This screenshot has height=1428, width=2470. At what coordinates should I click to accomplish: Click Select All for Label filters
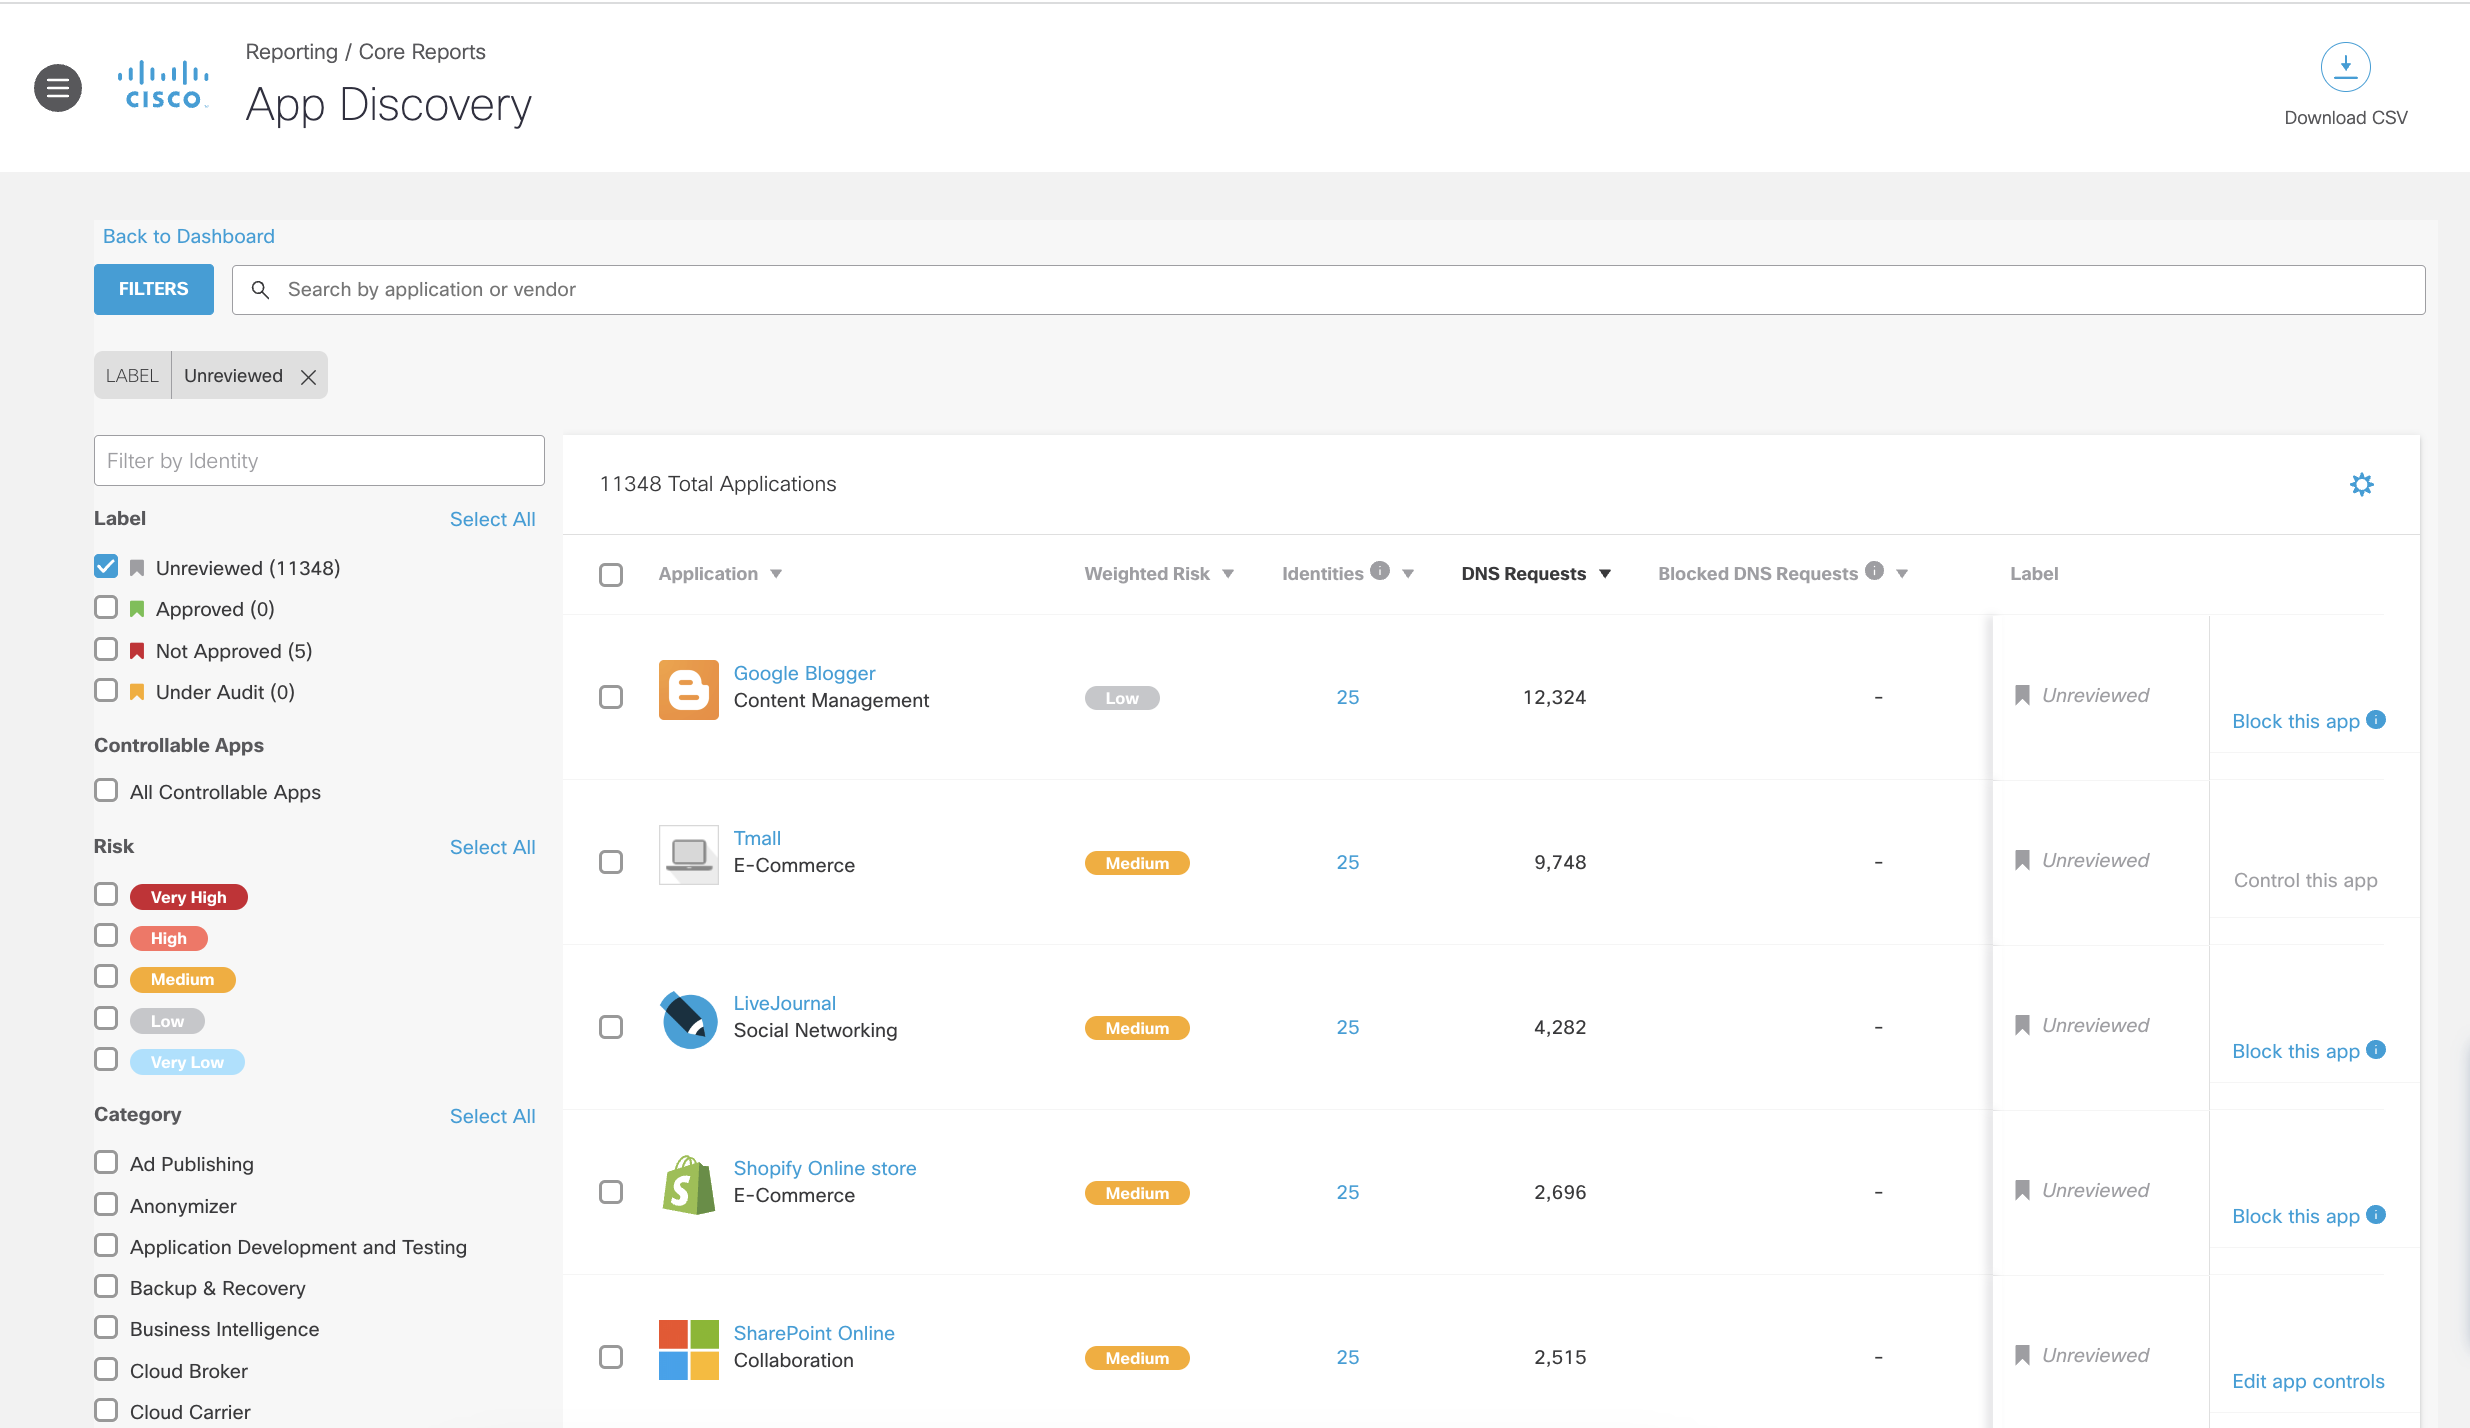coord(492,519)
